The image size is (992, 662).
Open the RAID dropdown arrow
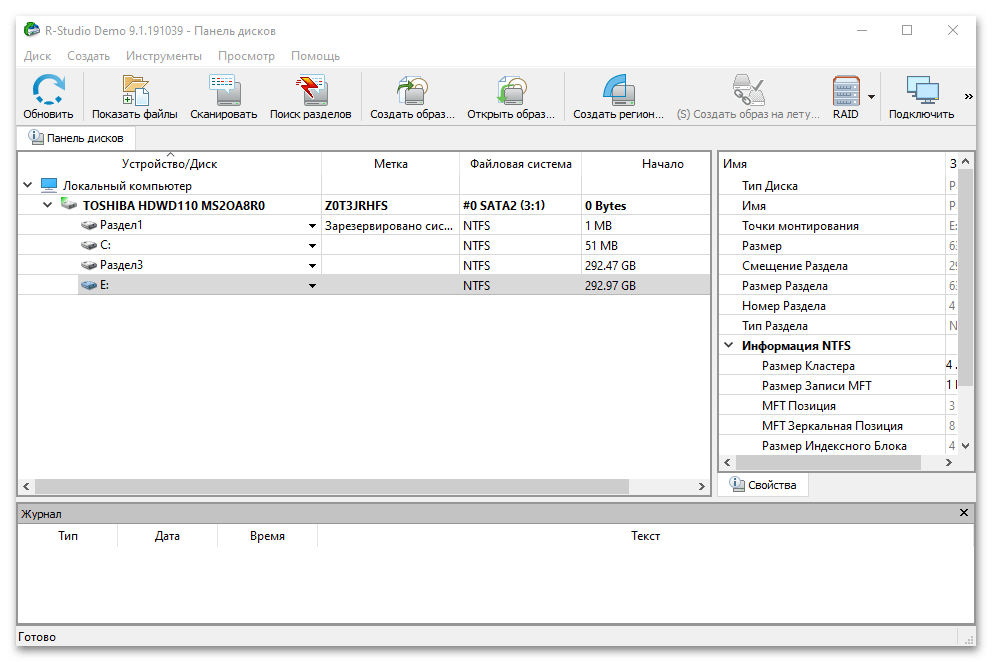pyautogui.click(x=871, y=97)
